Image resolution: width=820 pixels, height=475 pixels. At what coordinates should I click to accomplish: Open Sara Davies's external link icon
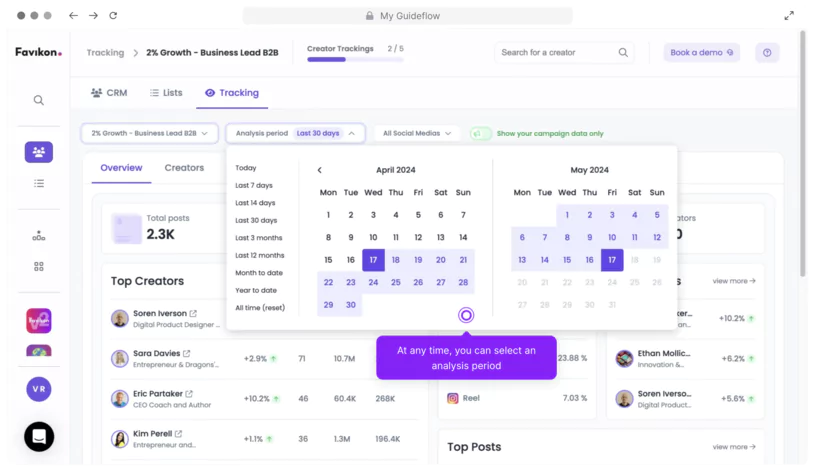pyautogui.click(x=187, y=354)
